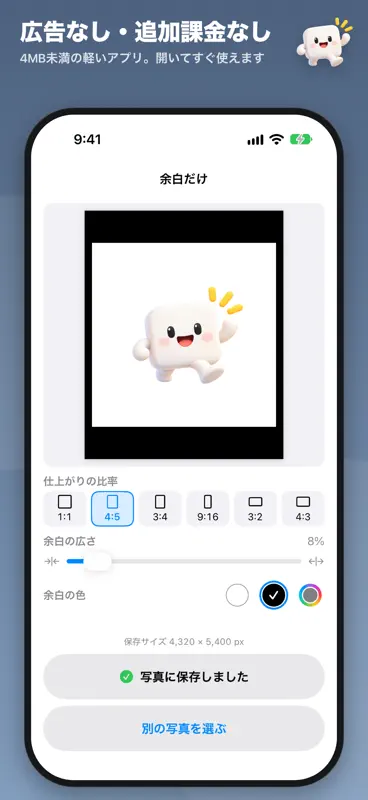Click the 9:41 clock in status bar
Screen dimensions: 368x800
[87, 139]
